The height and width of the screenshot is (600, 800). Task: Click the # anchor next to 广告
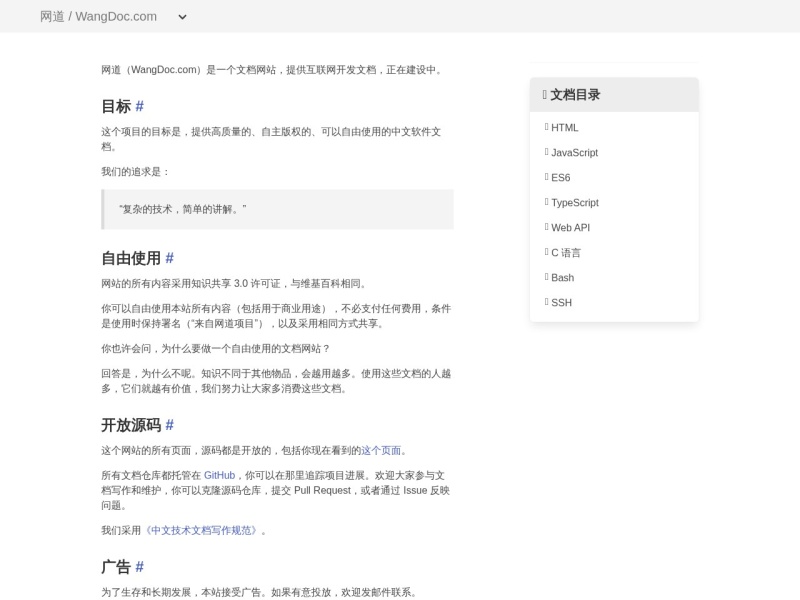(139, 567)
